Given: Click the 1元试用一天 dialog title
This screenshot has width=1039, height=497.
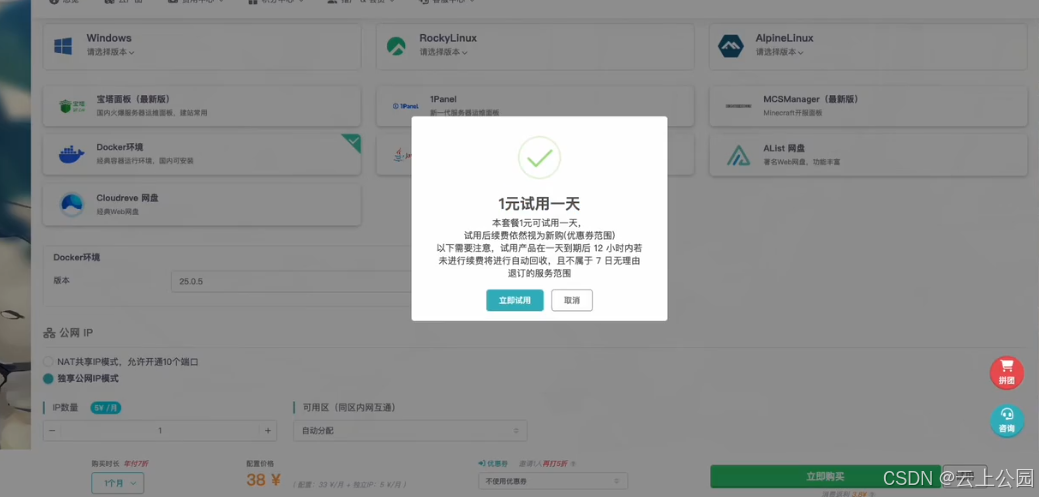Looking at the screenshot, I should coord(539,203).
